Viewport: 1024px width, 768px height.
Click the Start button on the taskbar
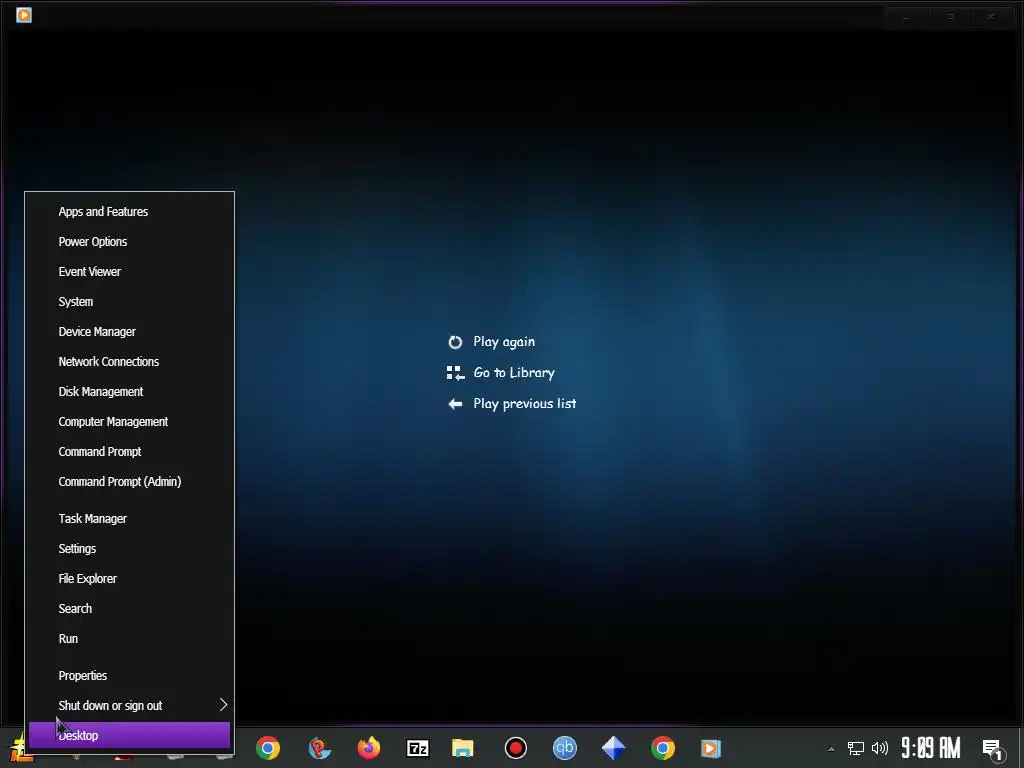(x=21, y=748)
